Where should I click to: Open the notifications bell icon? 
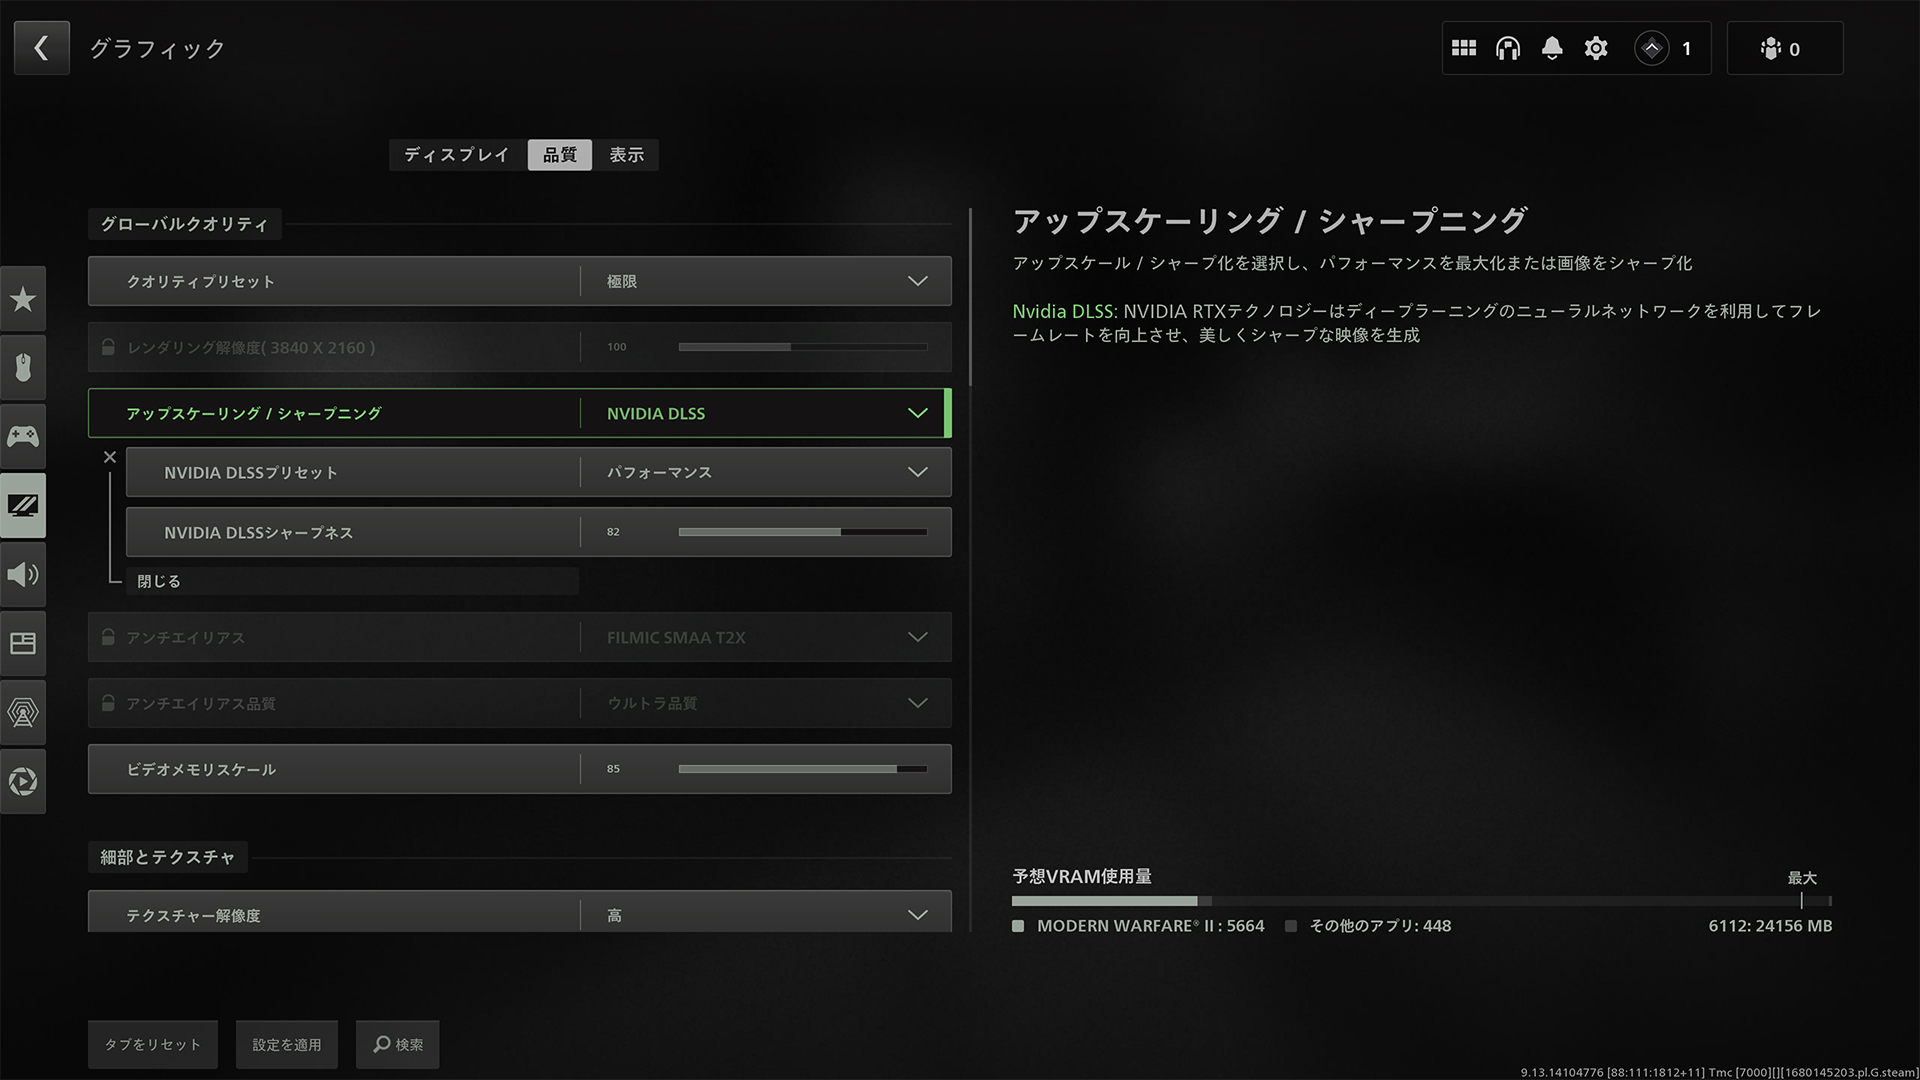[1552, 48]
